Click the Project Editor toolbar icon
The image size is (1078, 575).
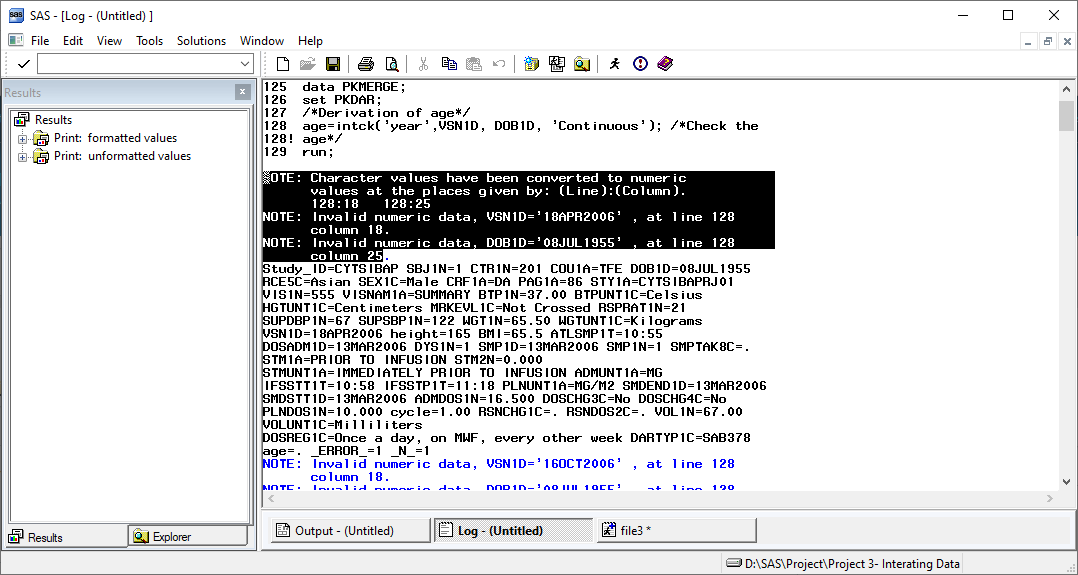557,64
